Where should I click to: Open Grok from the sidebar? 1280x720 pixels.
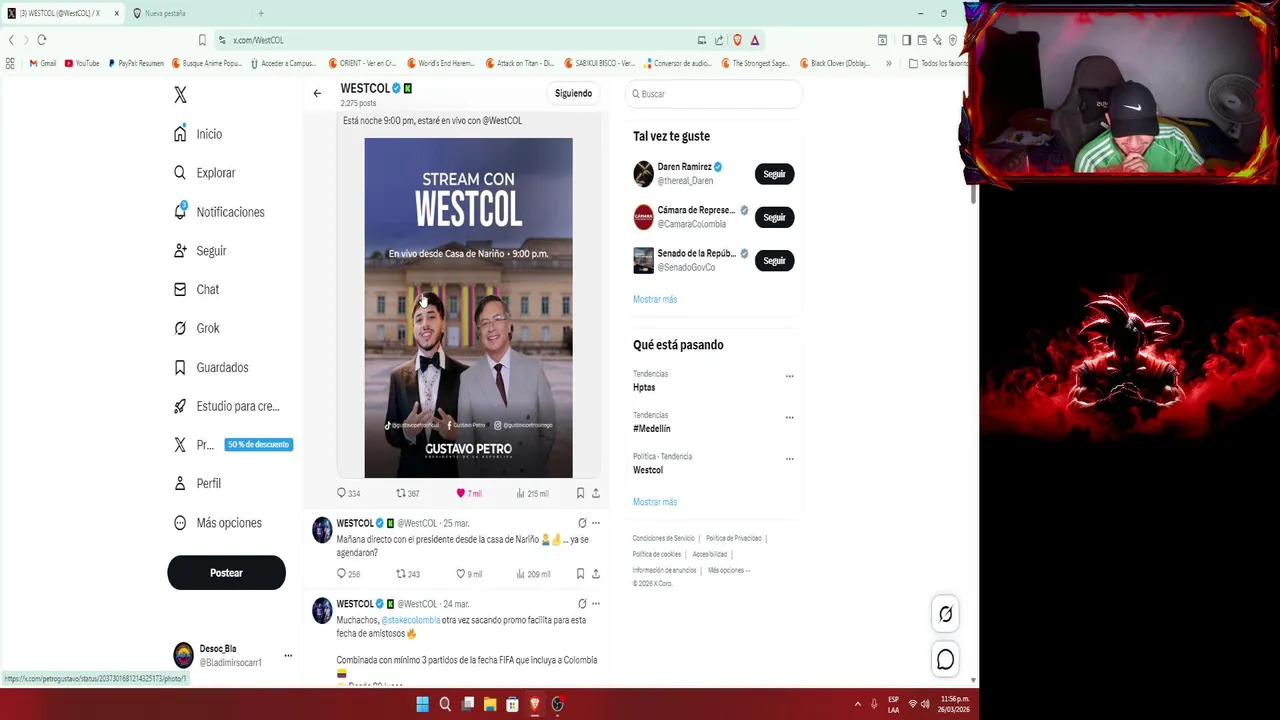click(196, 328)
